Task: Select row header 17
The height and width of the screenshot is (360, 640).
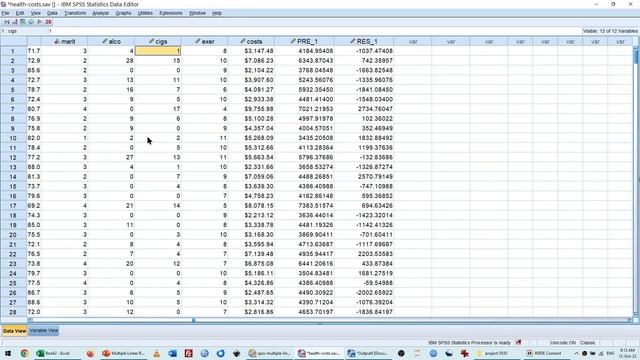Action: 13,206
